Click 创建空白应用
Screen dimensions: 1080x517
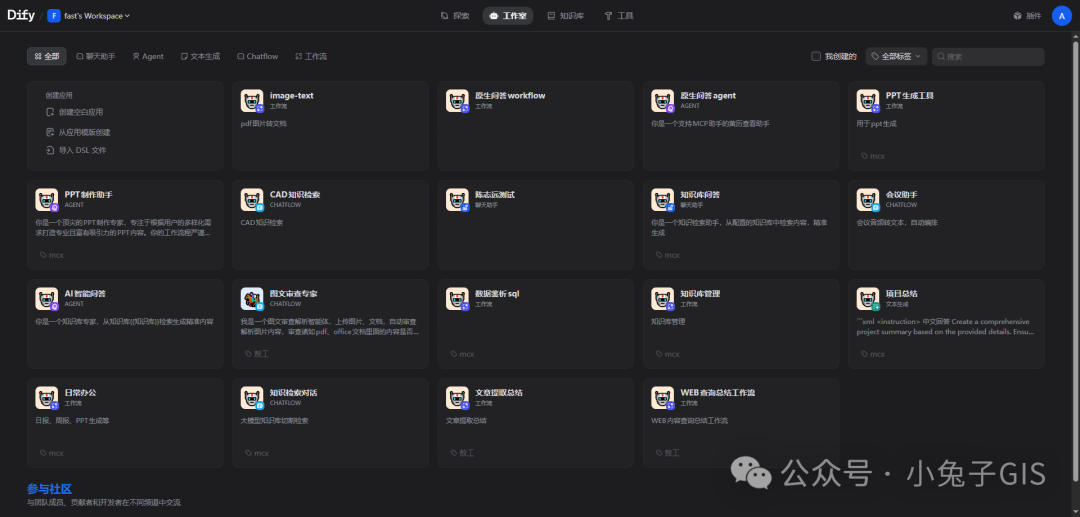pyautogui.click(x=74, y=112)
